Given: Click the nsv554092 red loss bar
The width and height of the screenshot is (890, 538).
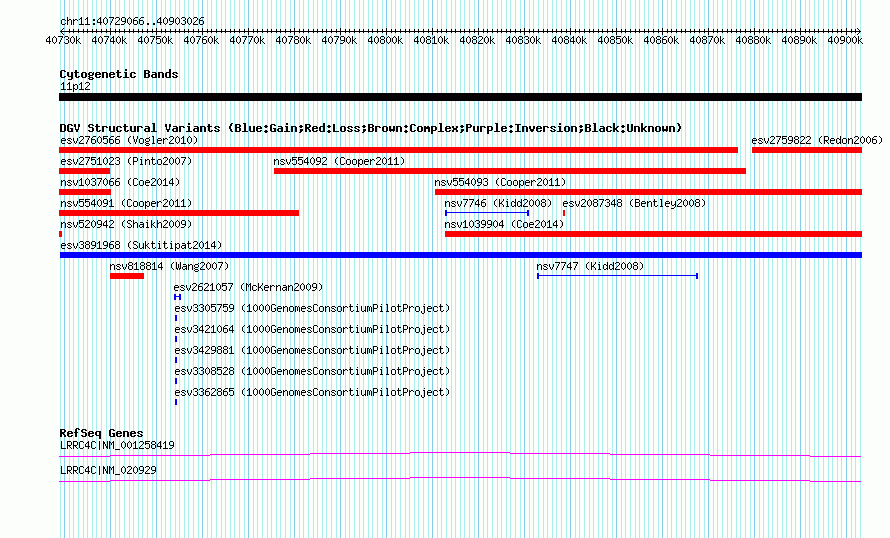Looking at the screenshot, I should tap(510, 171).
